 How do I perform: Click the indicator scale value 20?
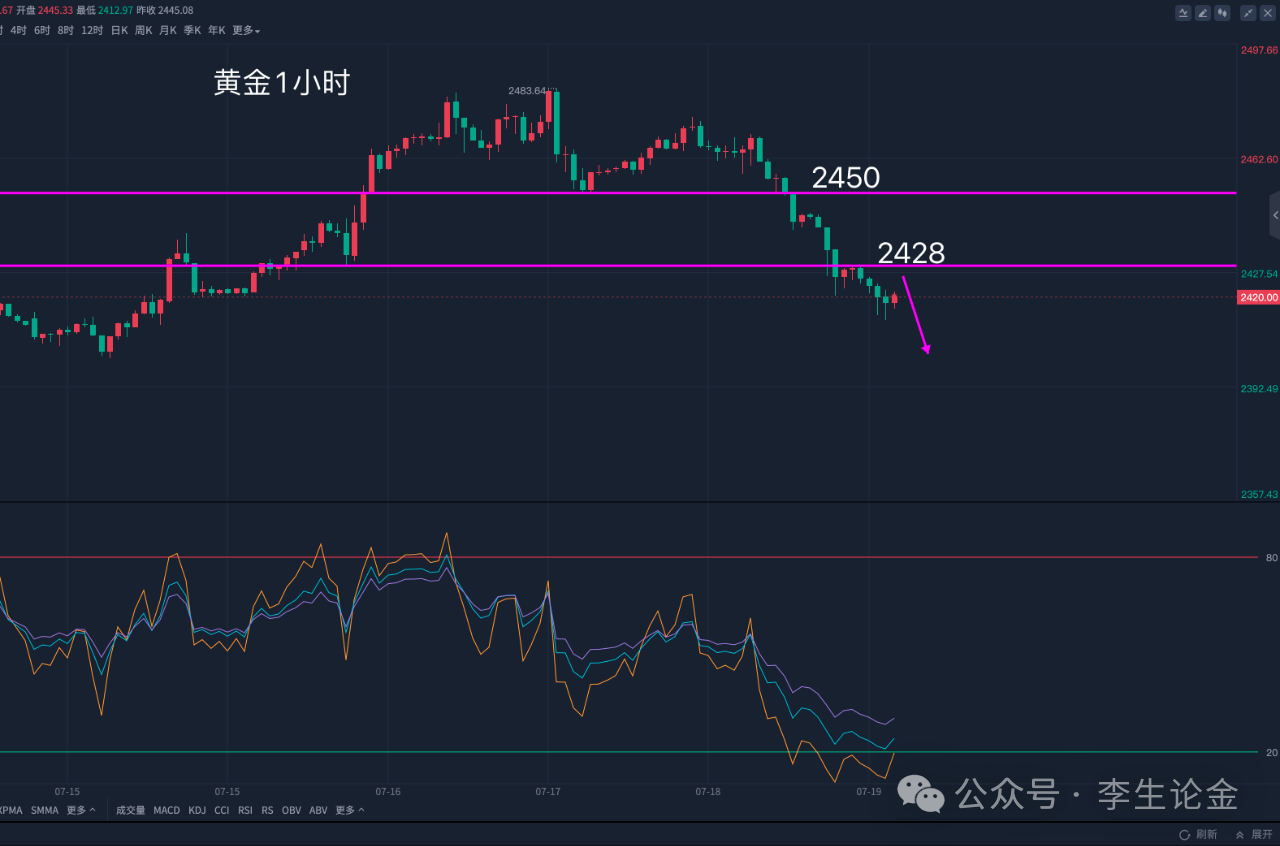(x=1271, y=752)
